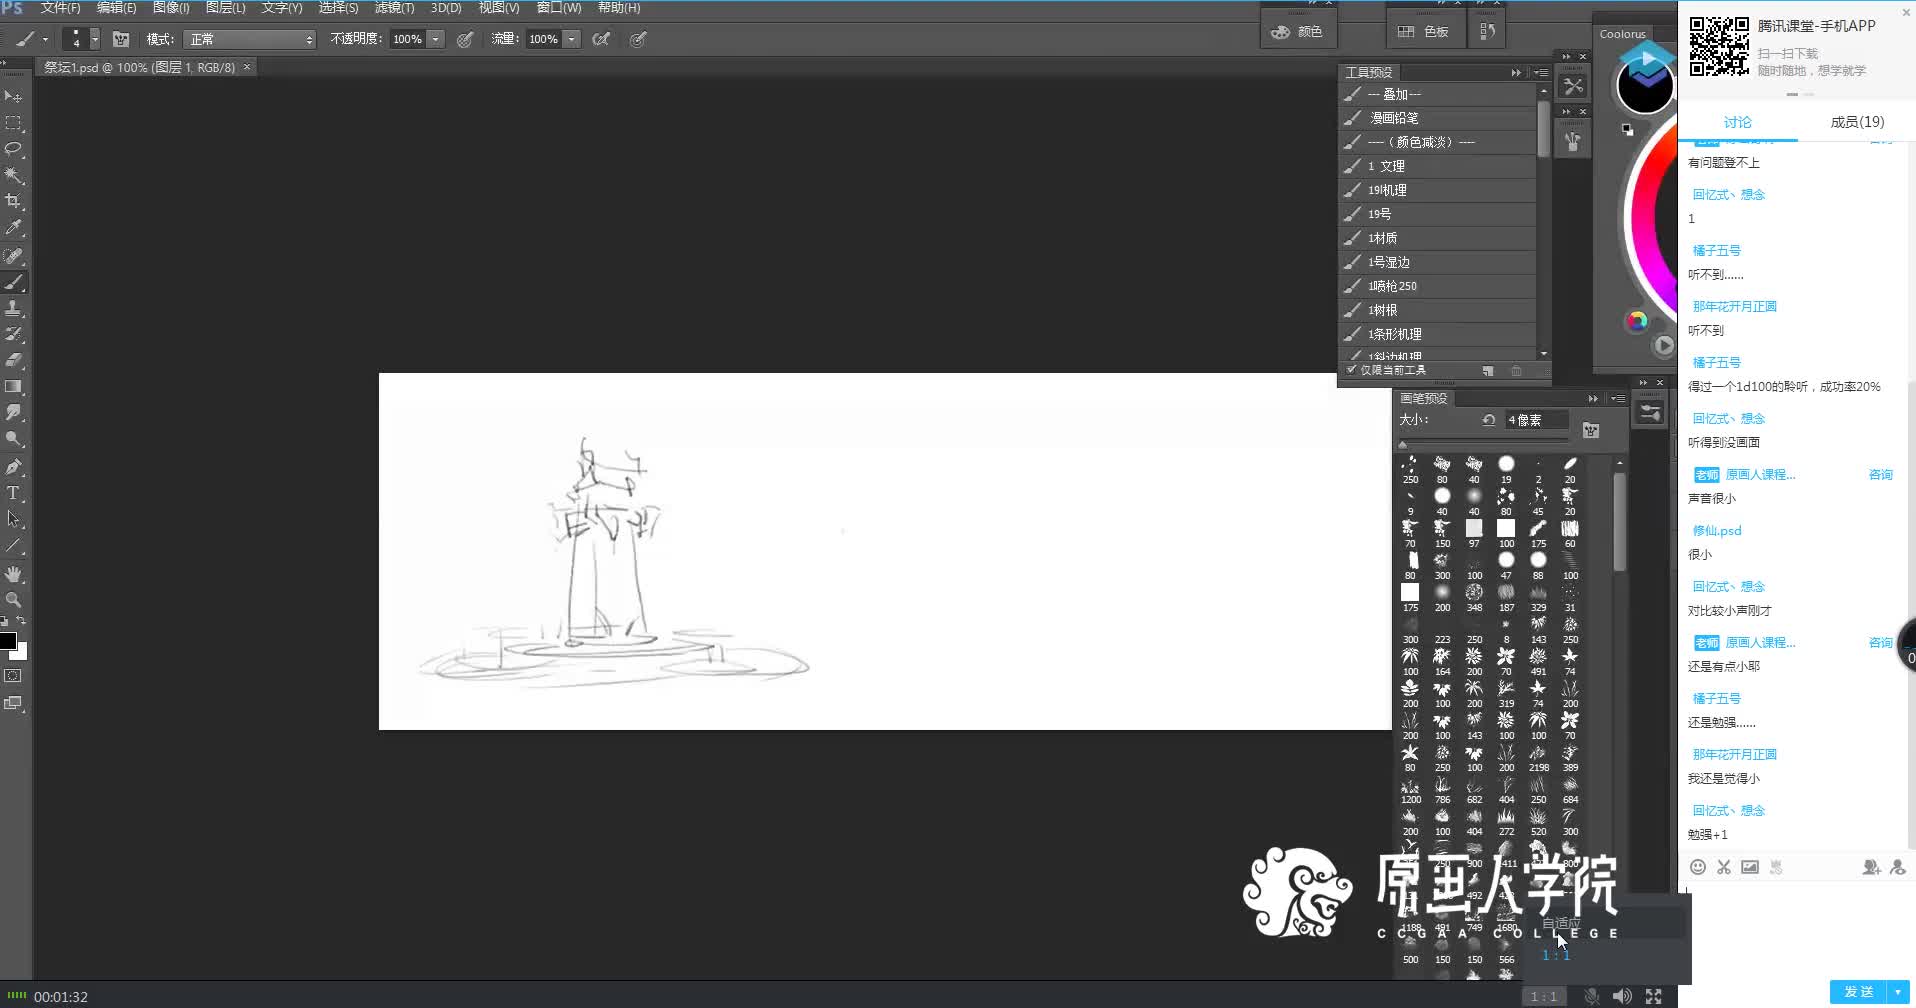Open the Brush Presets panel menu

pos(1618,398)
